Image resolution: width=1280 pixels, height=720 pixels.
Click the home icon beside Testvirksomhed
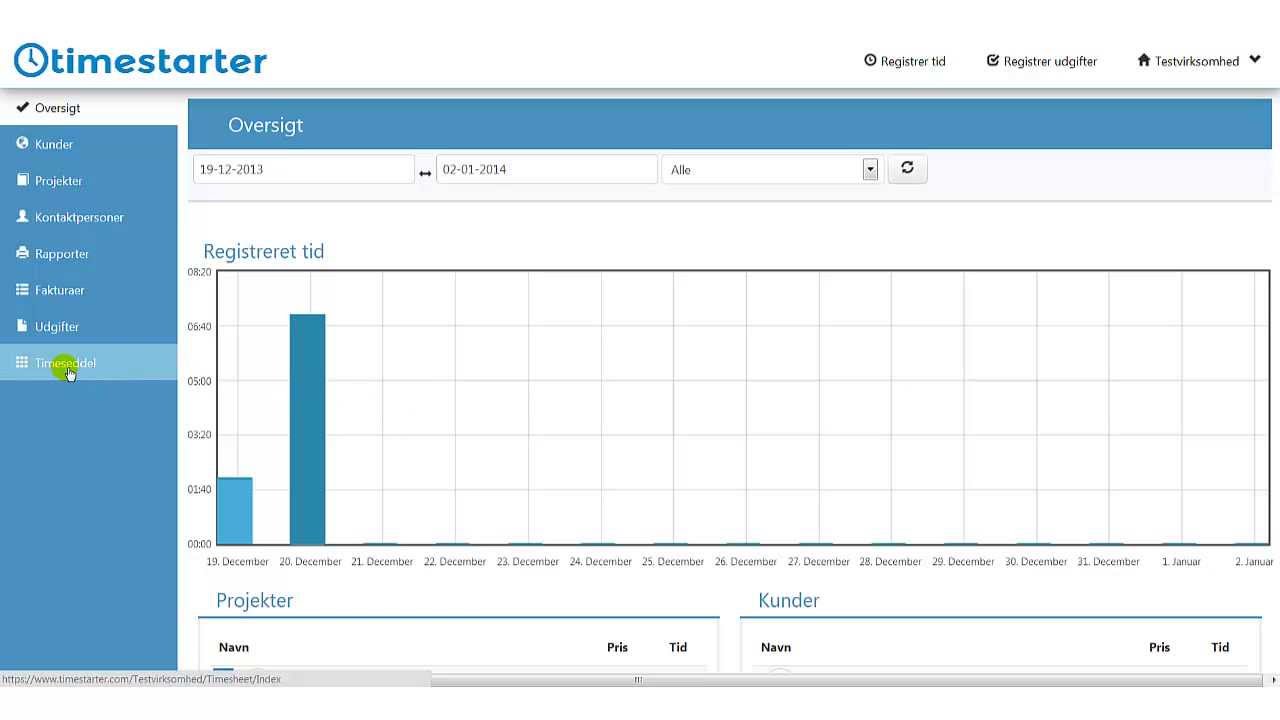coord(1144,60)
